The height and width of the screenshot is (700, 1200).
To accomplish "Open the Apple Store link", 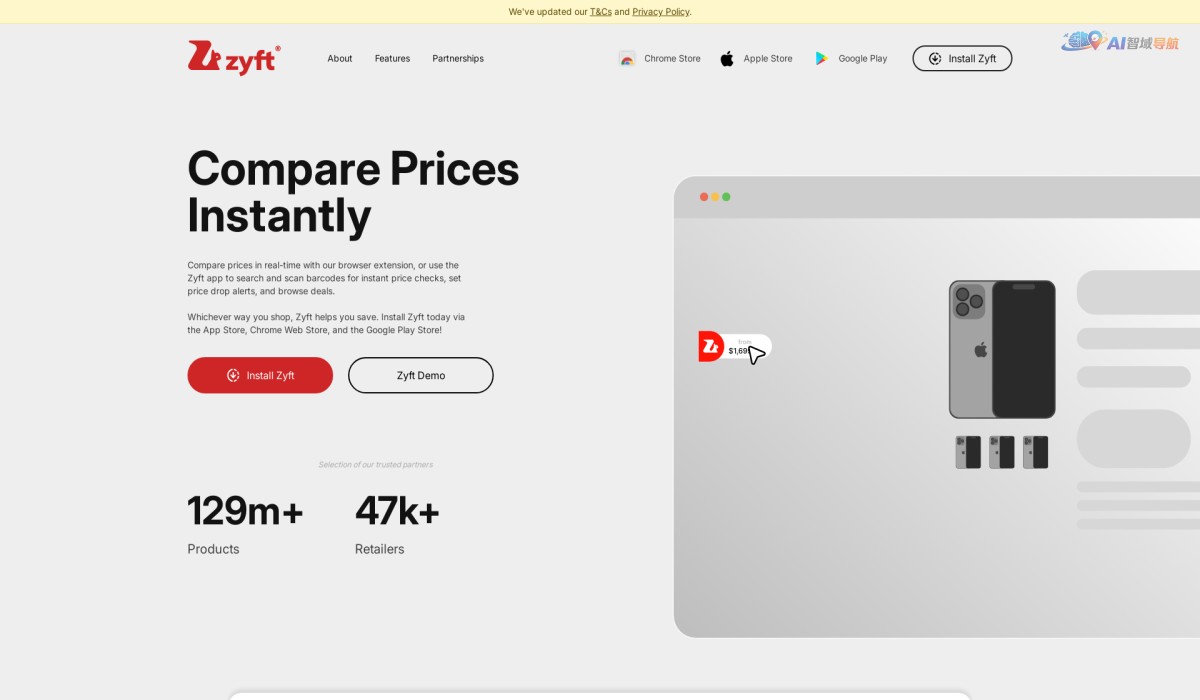I will pos(767,59).
